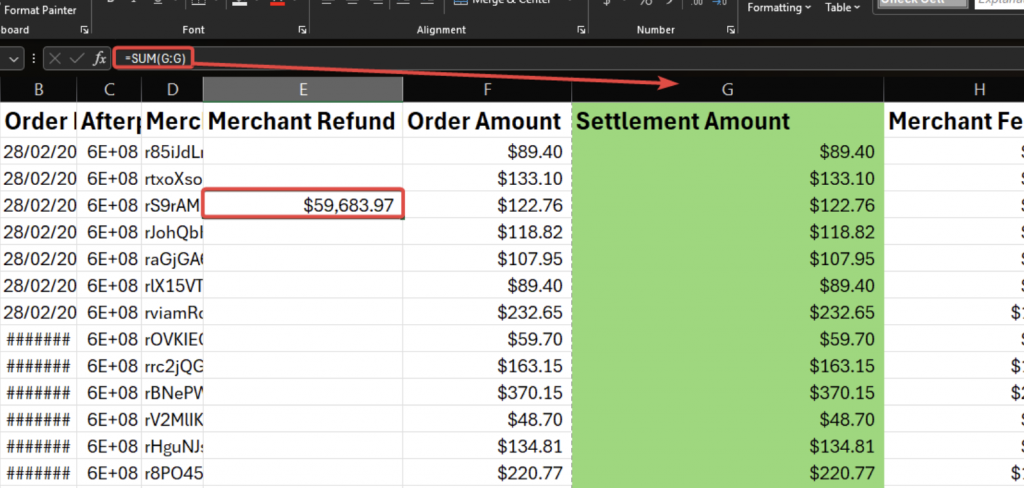Expand the Conditional Formatting dropdown
Viewport: 1024px width, 488px height.
click(780, 8)
